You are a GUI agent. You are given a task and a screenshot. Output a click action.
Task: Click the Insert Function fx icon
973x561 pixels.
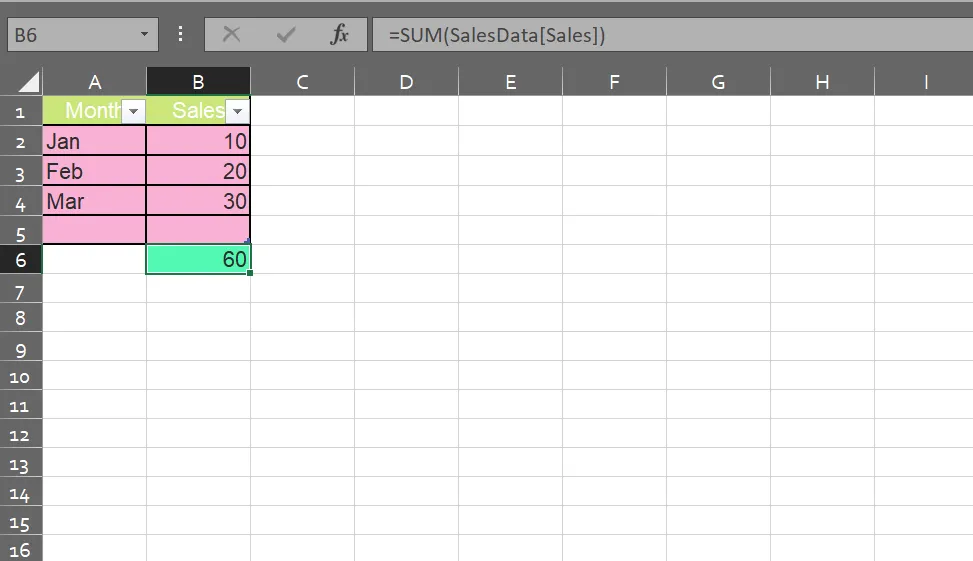pyautogui.click(x=339, y=34)
